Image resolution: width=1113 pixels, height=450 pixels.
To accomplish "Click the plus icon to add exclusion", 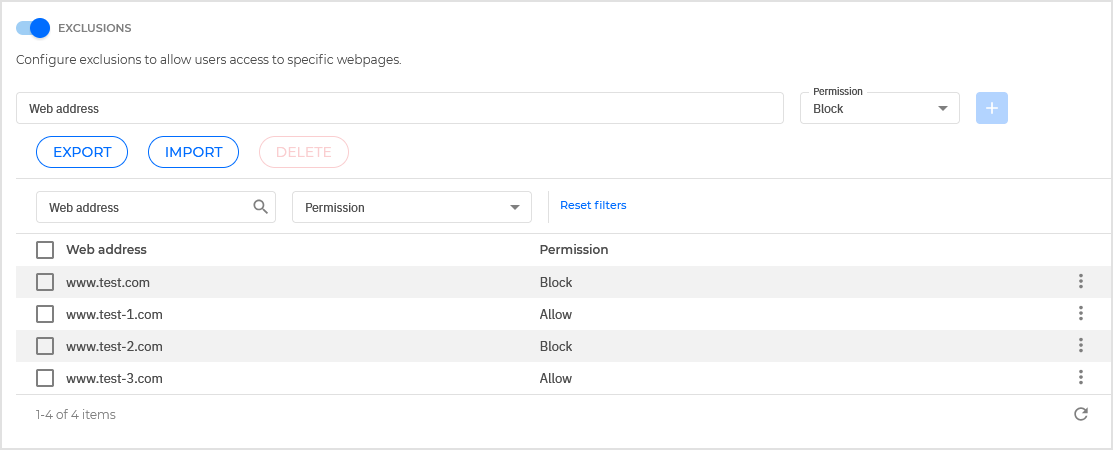I will pos(991,108).
